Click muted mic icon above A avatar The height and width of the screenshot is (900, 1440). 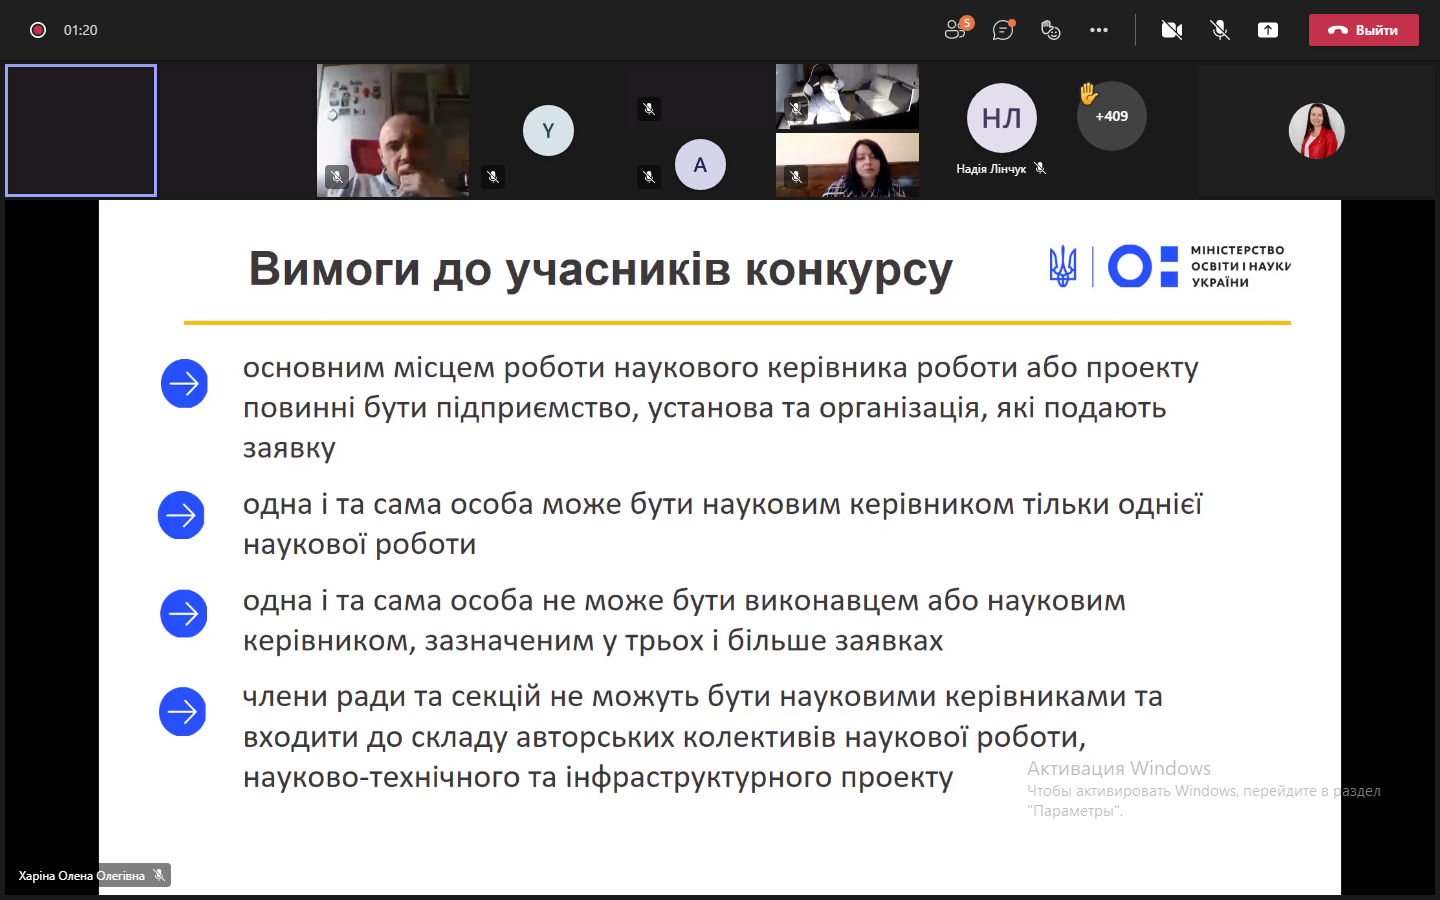[649, 109]
